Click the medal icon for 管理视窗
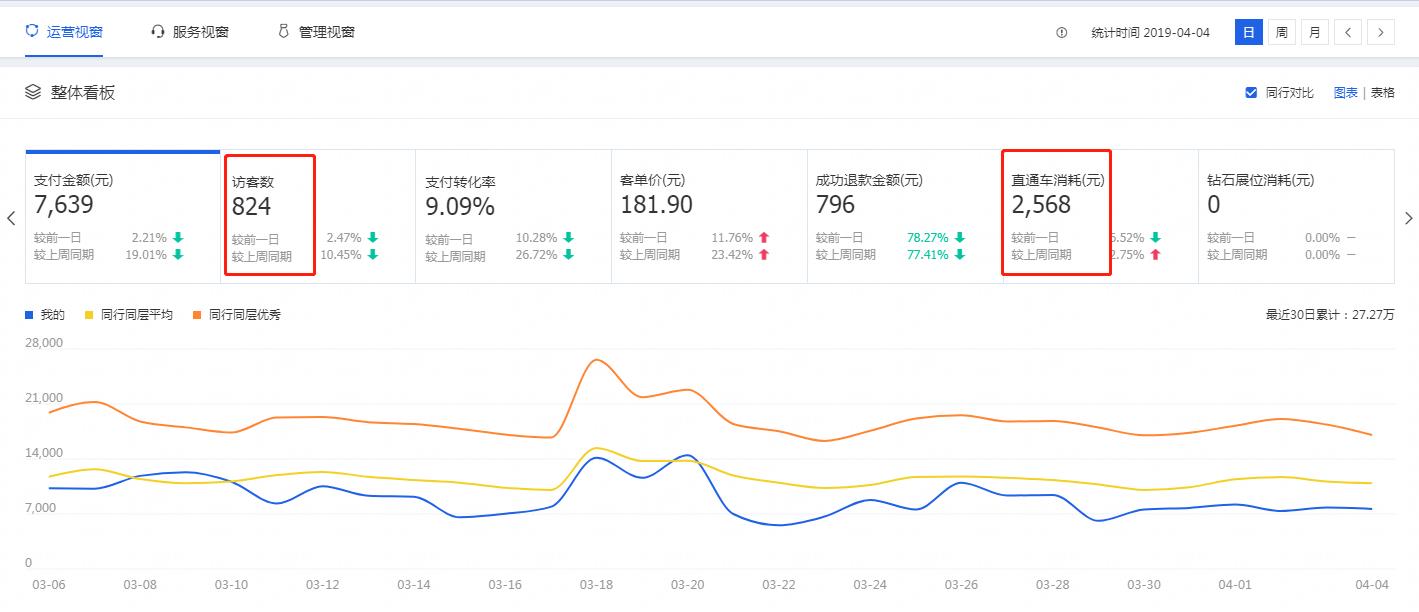 coord(283,32)
